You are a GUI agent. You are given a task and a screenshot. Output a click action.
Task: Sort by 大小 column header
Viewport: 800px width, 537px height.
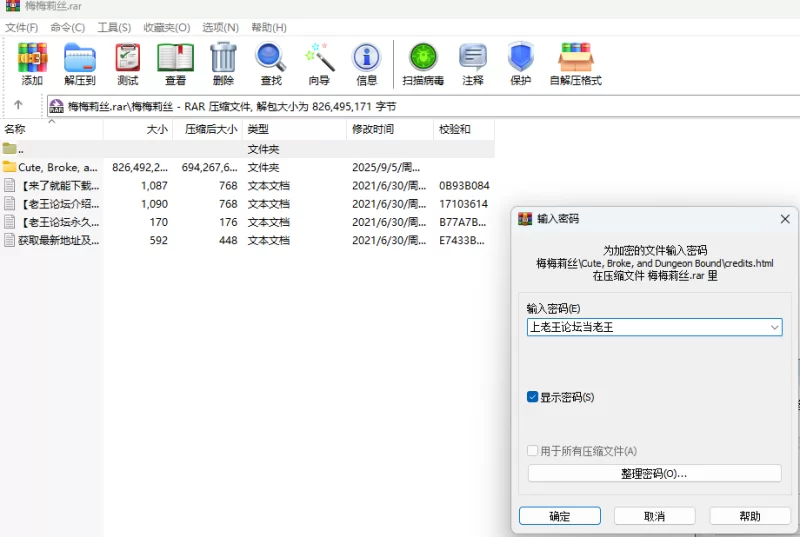click(138, 130)
